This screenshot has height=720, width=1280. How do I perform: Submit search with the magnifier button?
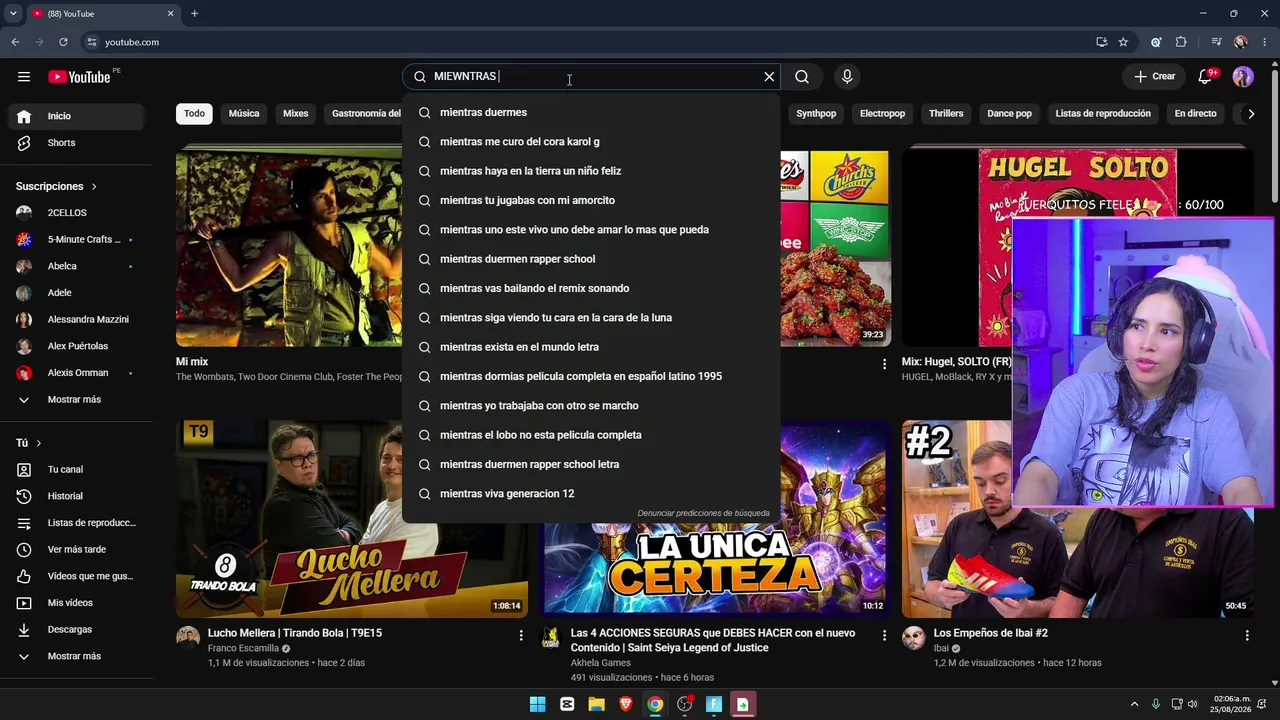[802, 77]
